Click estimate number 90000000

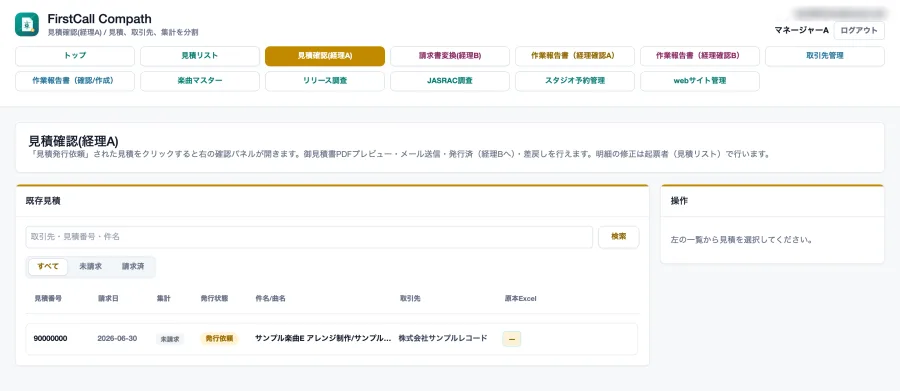[51, 339]
